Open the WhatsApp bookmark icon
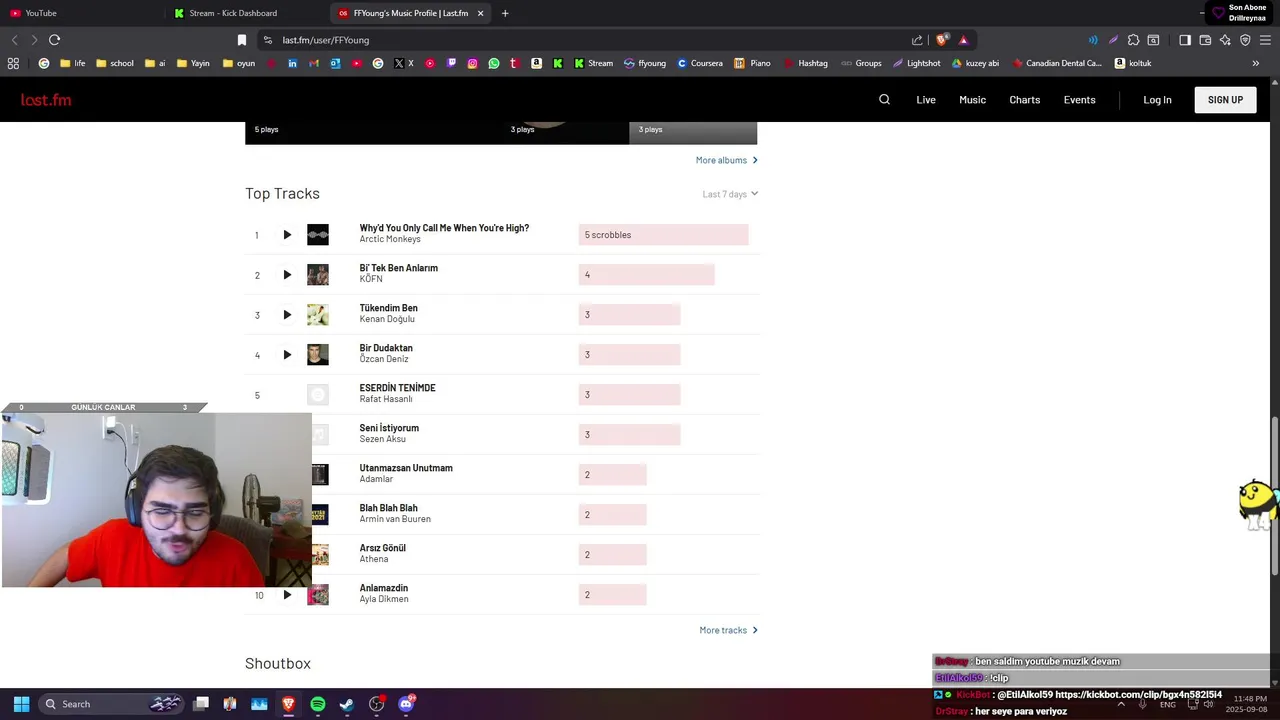 point(494,63)
